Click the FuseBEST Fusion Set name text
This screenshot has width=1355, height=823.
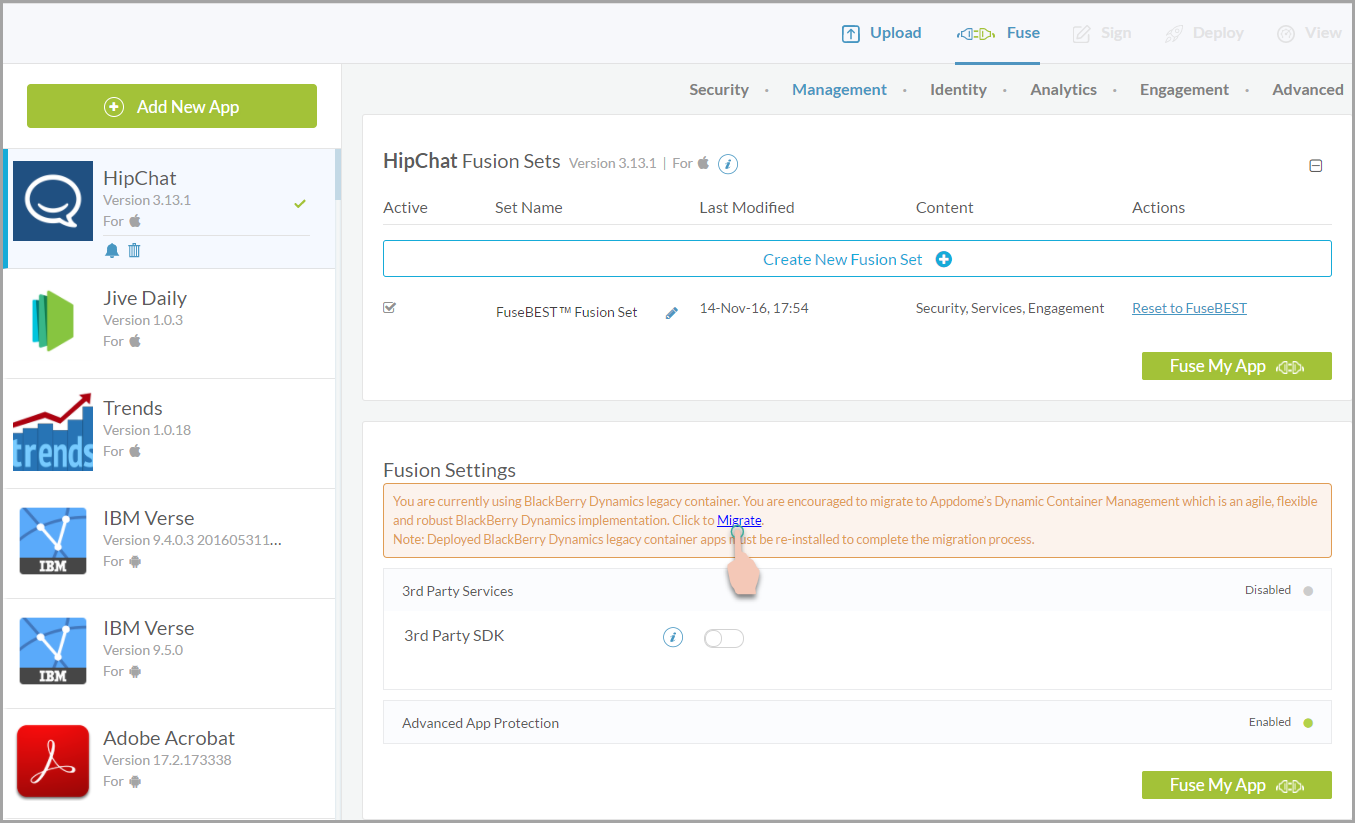pos(567,312)
